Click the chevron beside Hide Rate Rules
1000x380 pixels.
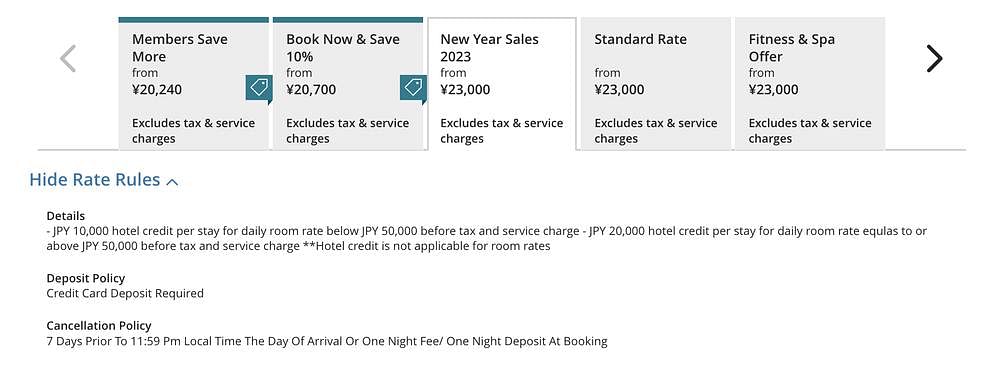(172, 182)
